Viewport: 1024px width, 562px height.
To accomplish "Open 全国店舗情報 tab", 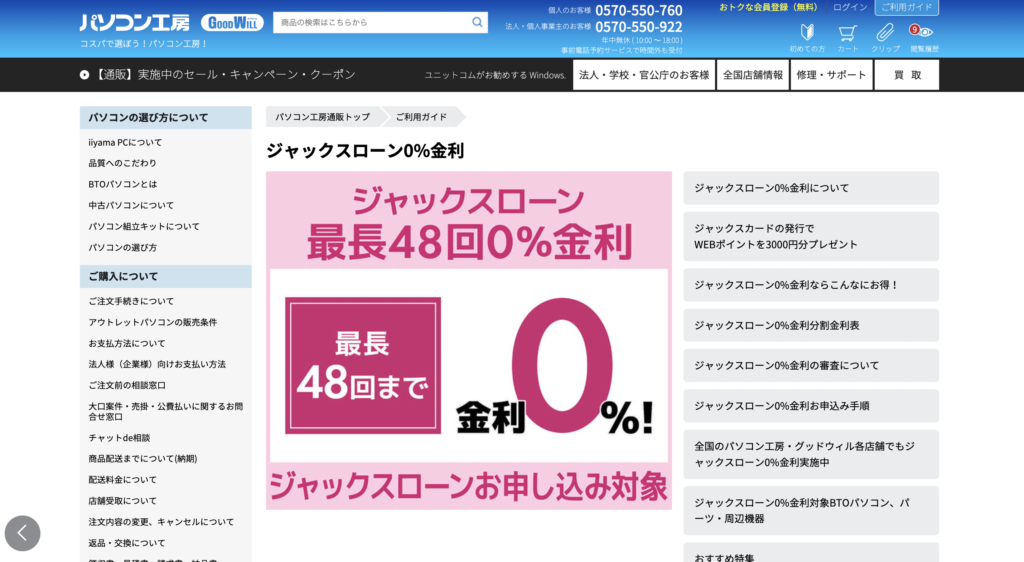I will click(x=752, y=75).
